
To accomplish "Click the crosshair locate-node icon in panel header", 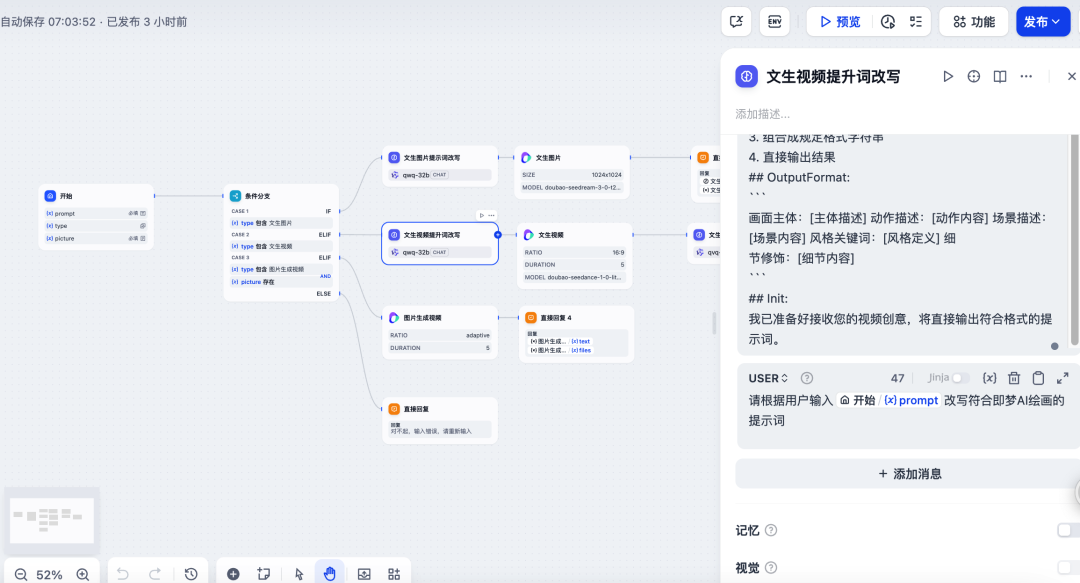I will tap(973, 76).
